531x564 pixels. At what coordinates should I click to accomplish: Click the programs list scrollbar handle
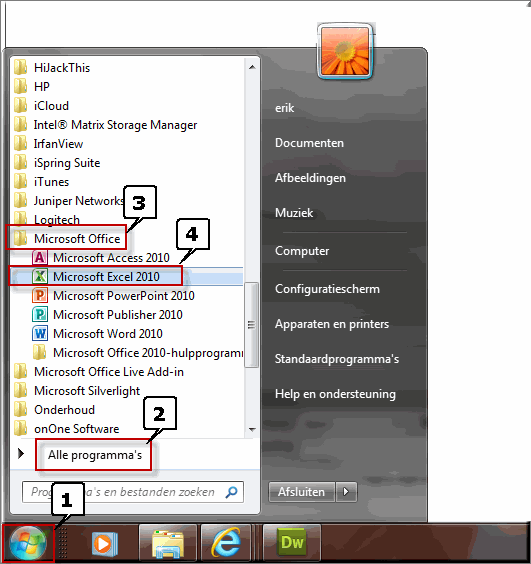point(251,325)
